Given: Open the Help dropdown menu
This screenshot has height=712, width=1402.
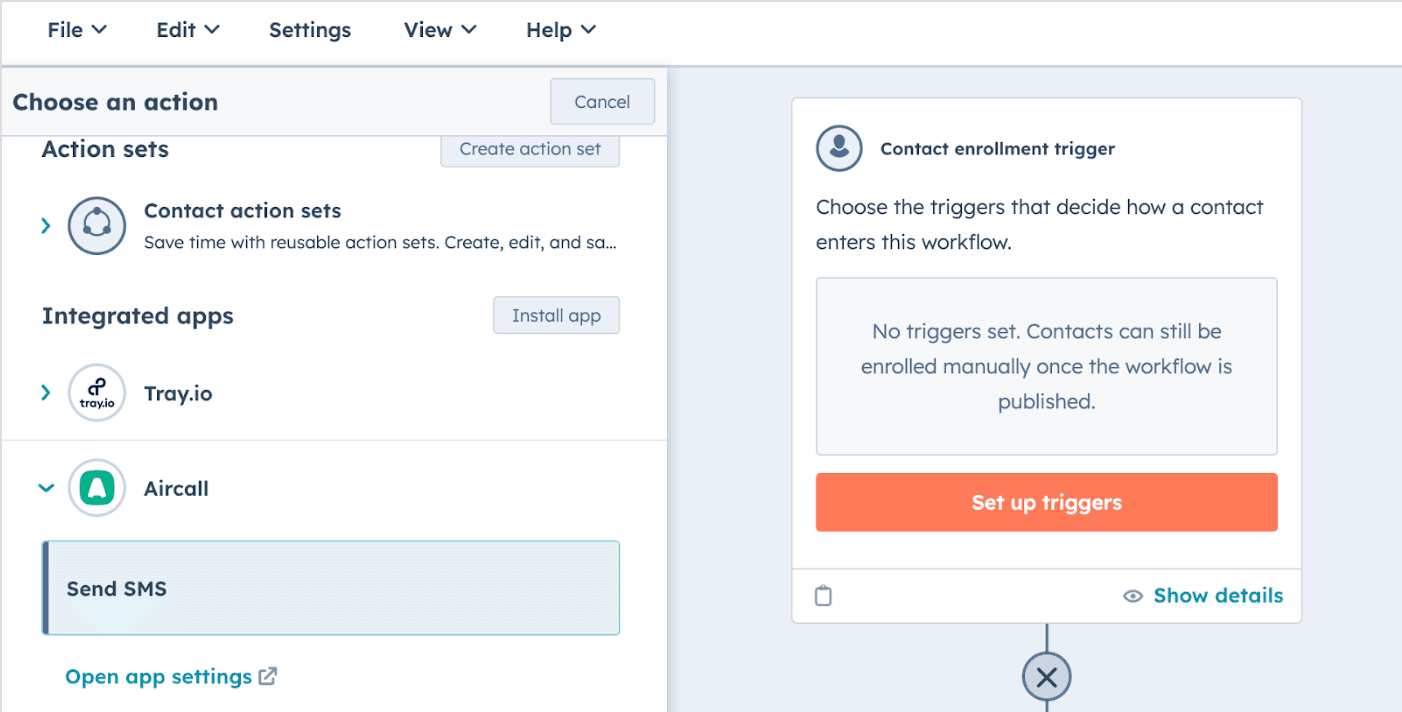Looking at the screenshot, I should [560, 30].
